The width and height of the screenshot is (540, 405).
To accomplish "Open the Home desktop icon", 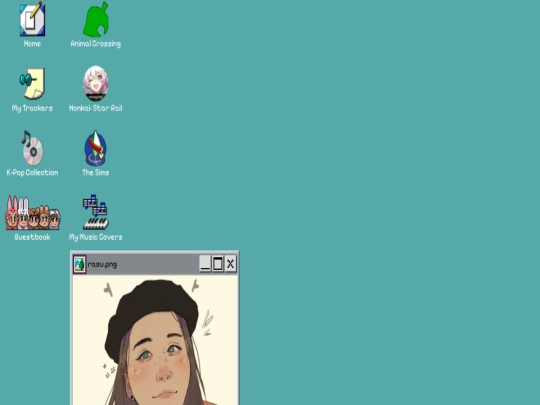I will (x=32, y=19).
